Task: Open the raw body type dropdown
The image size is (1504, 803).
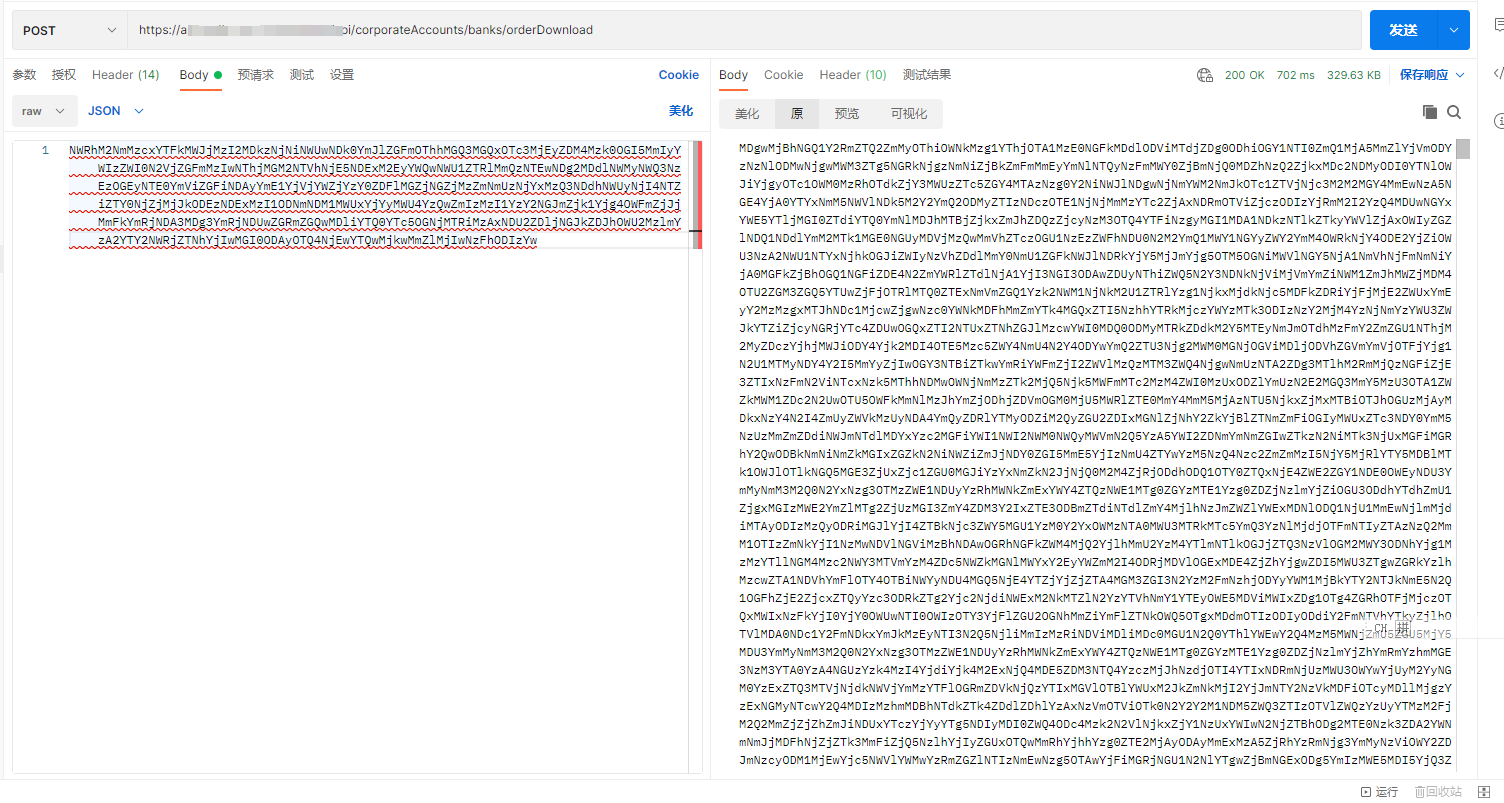Action: (45, 111)
